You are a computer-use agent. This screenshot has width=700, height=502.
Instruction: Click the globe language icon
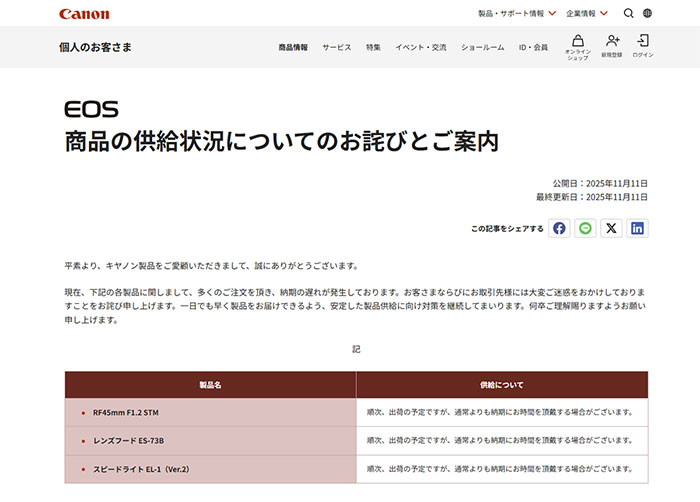click(647, 13)
